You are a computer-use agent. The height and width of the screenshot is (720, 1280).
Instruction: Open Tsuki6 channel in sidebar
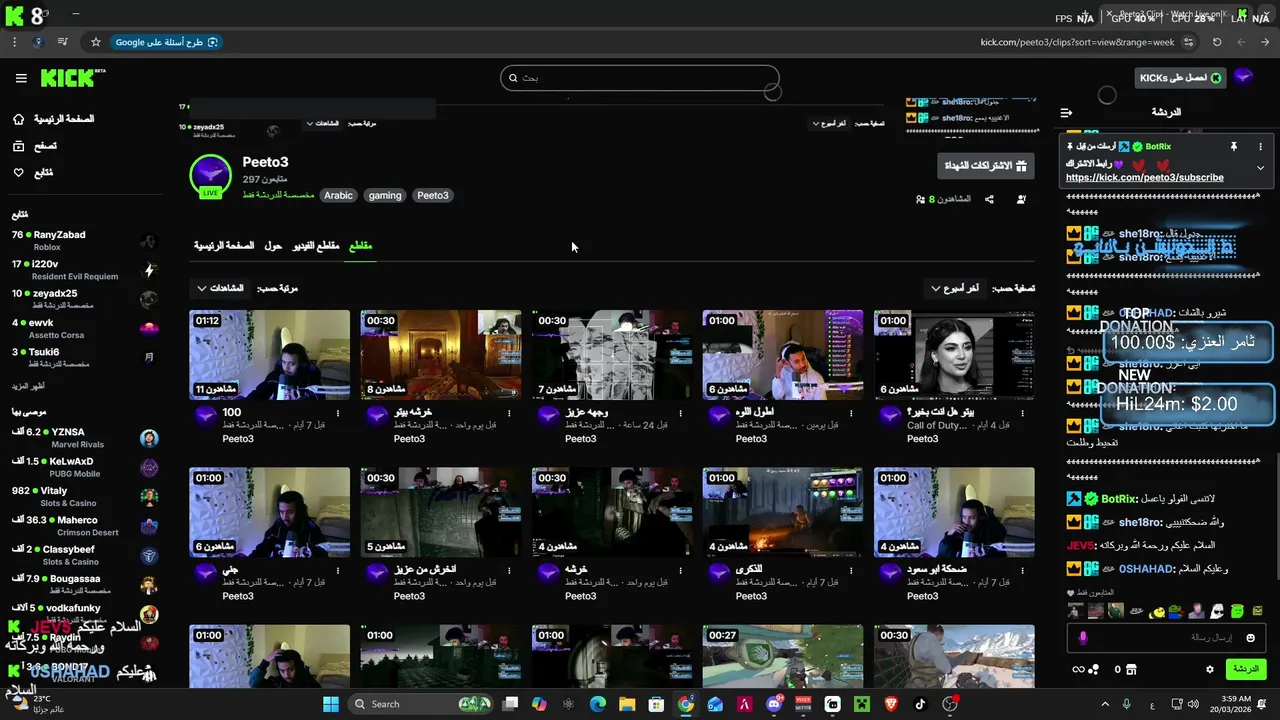tap(85, 357)
